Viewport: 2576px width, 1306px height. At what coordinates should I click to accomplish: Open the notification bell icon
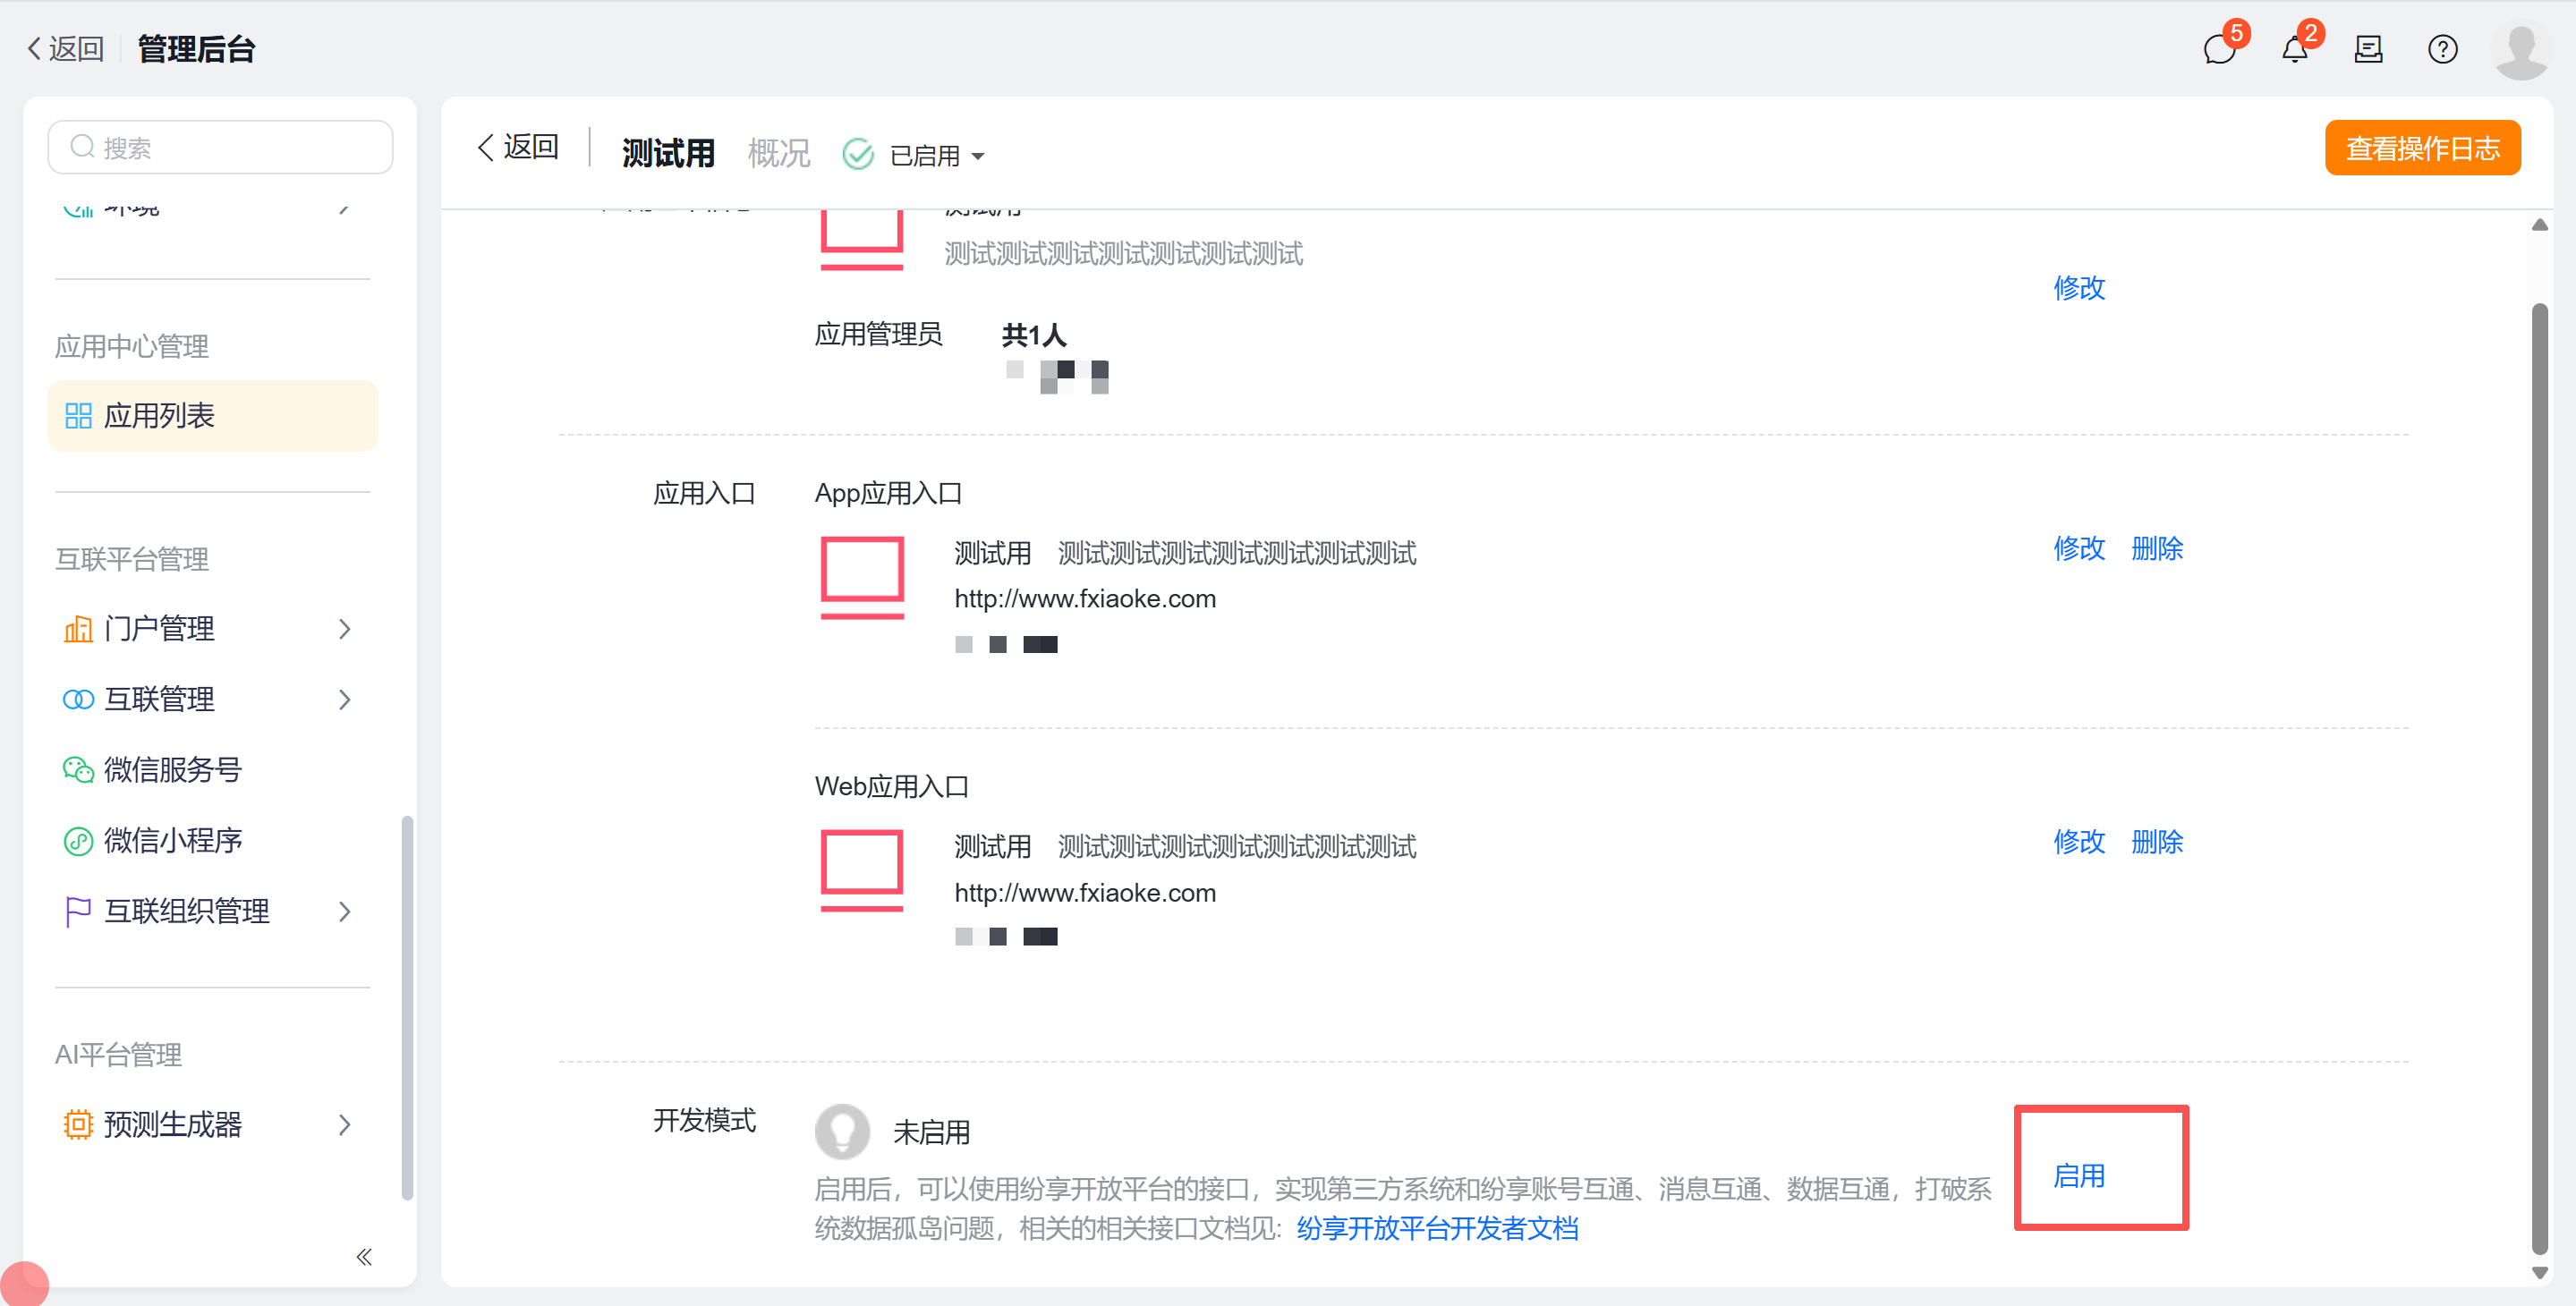pyautogui.click(x=2294, y=49)
